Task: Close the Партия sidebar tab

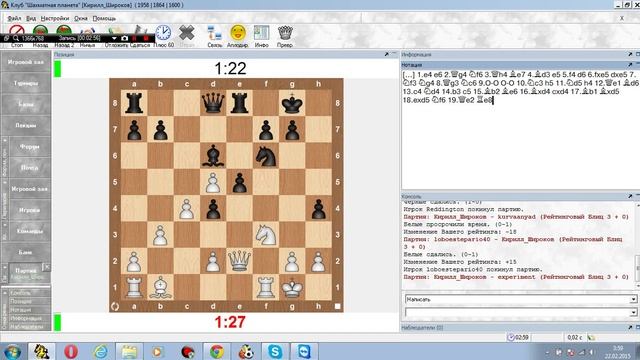Action: (47, 267)
